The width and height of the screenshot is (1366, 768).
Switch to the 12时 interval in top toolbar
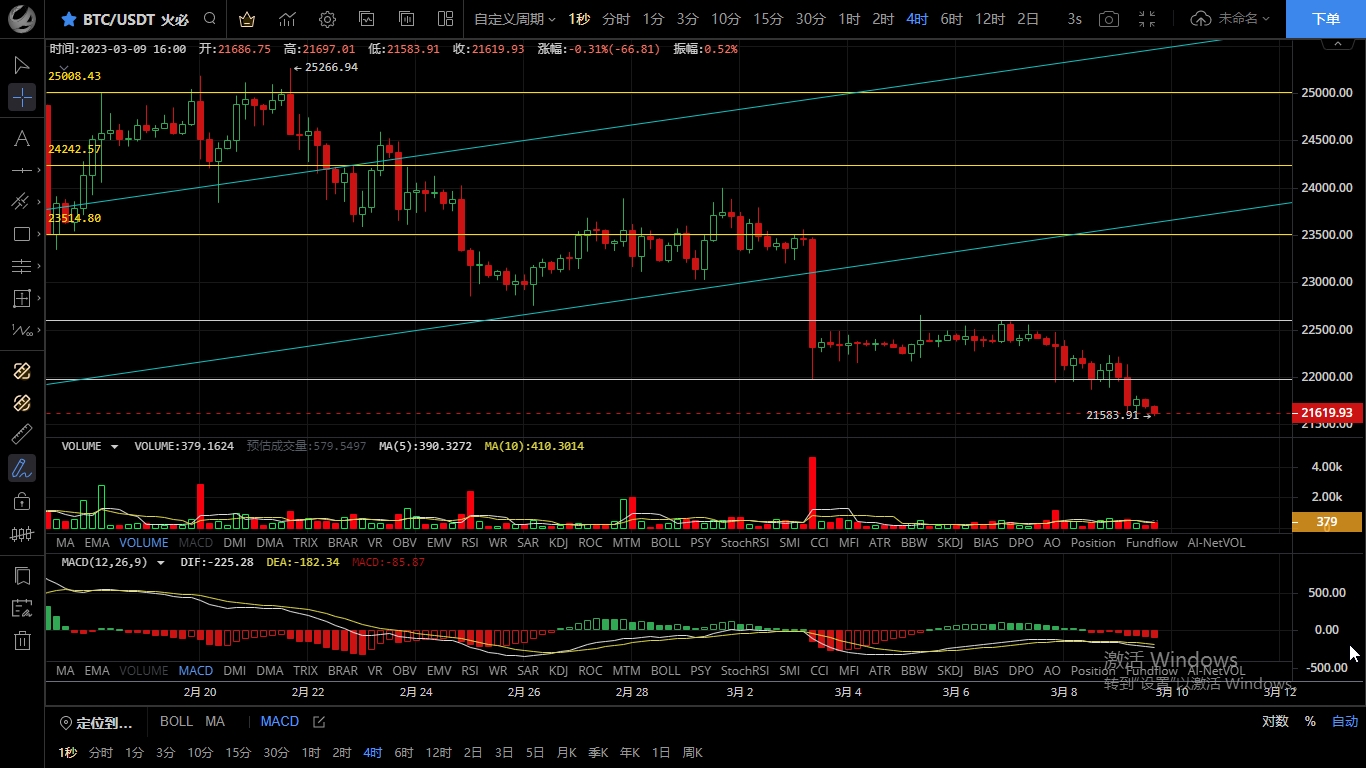(x=990, y=19)
